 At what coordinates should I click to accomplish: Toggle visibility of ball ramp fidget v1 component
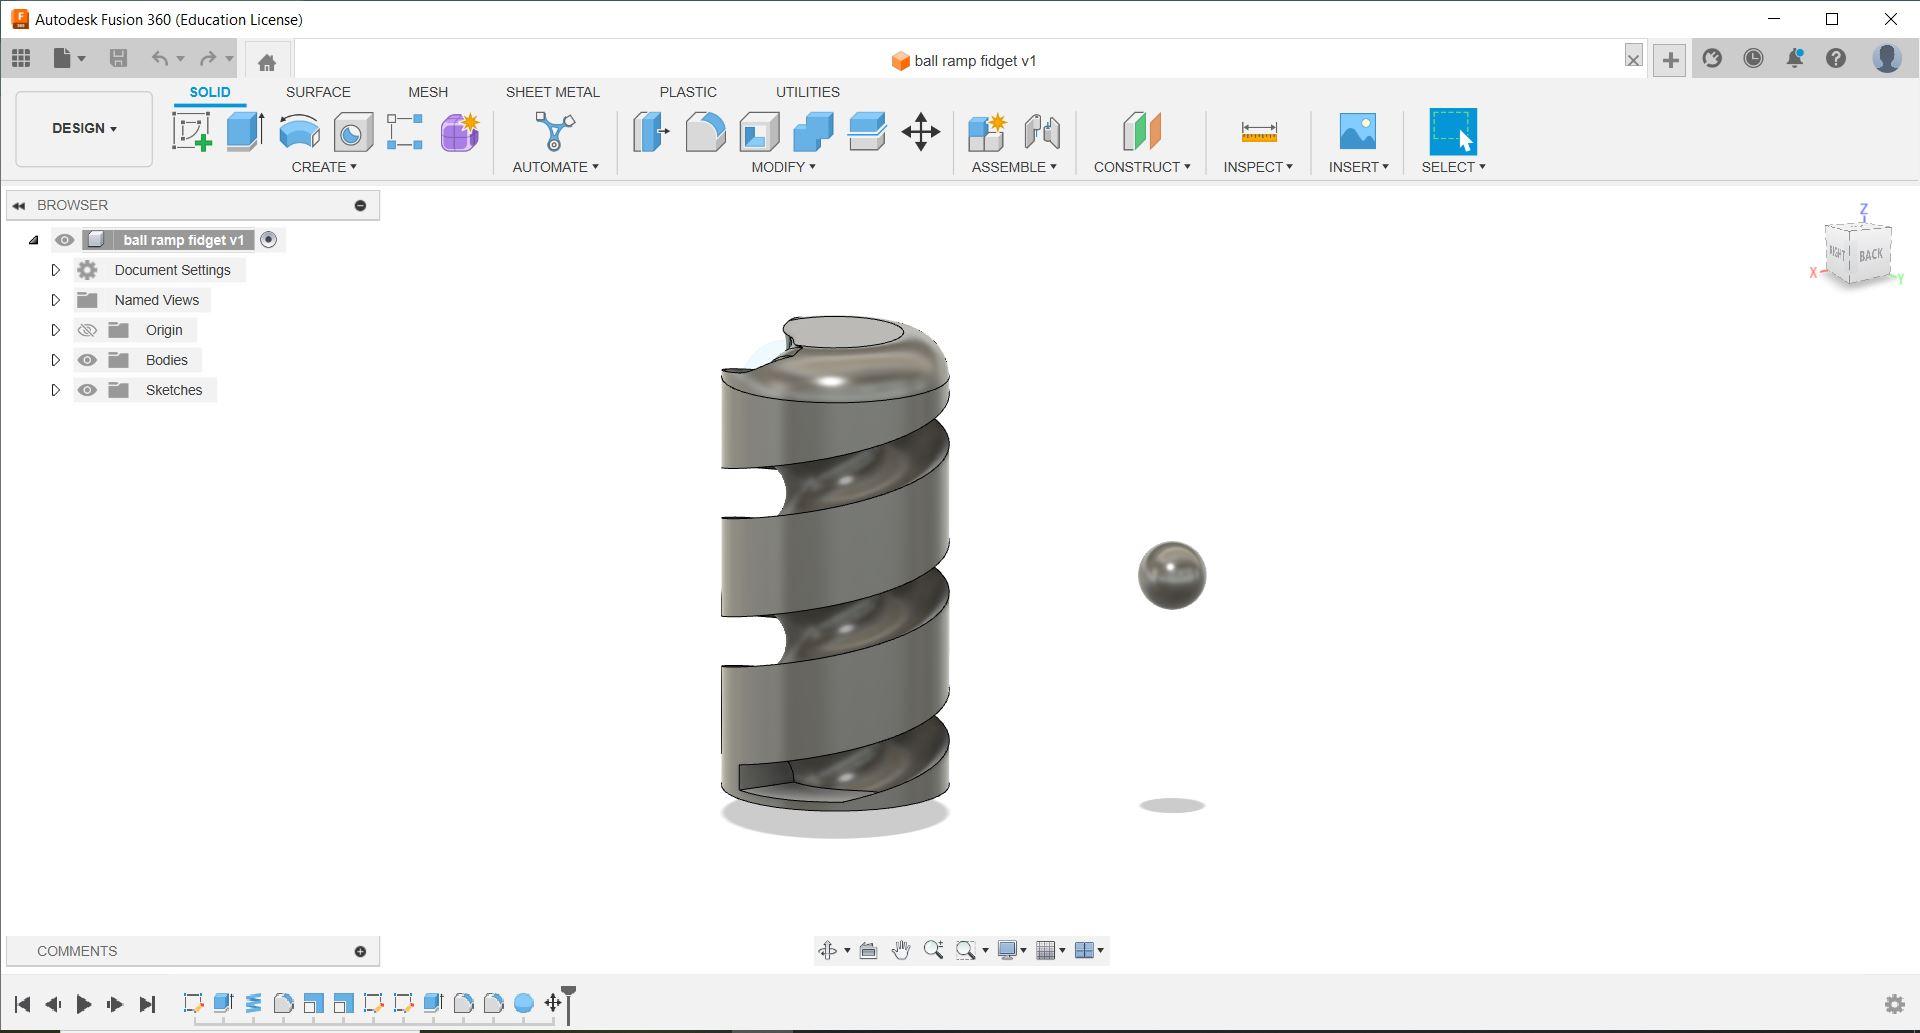pos(64,240)
